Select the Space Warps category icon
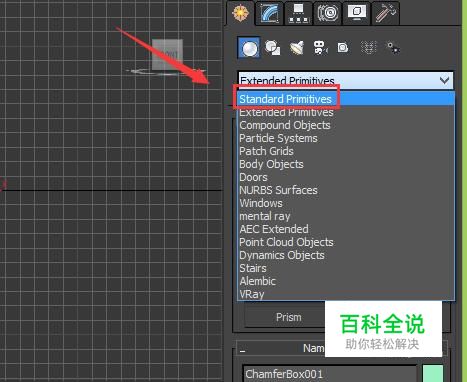This screenshot has height=382, width=467. [x=369, y=48]
